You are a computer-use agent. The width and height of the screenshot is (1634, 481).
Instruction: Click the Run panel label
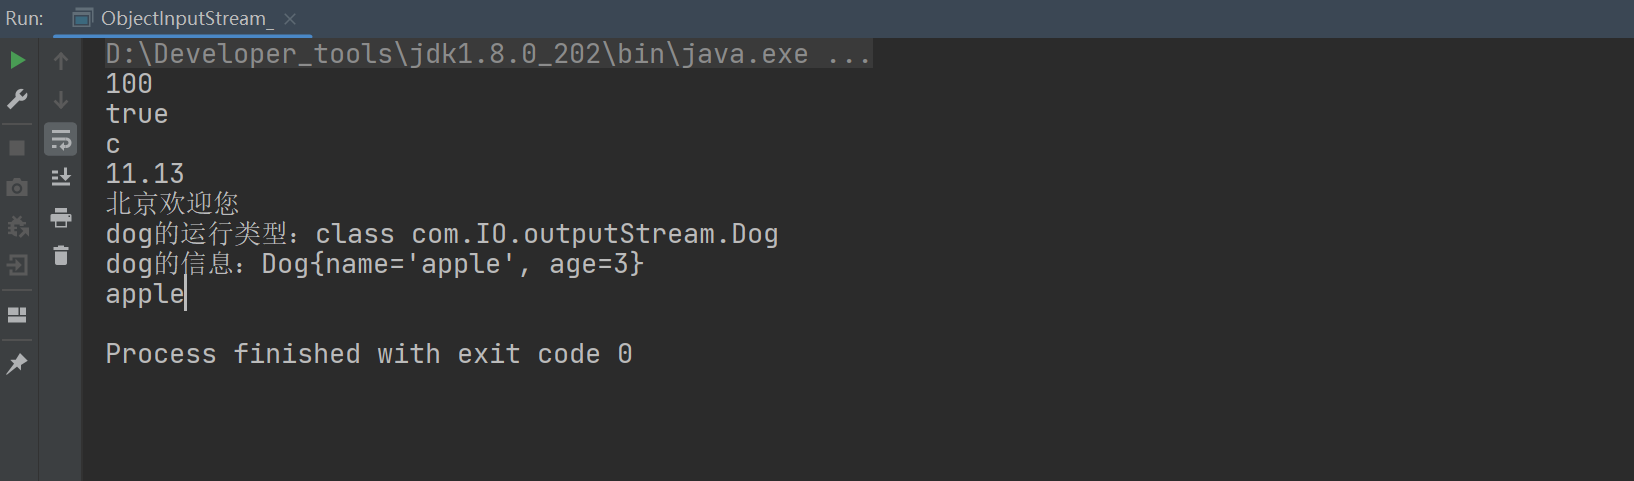pos(25,18)
